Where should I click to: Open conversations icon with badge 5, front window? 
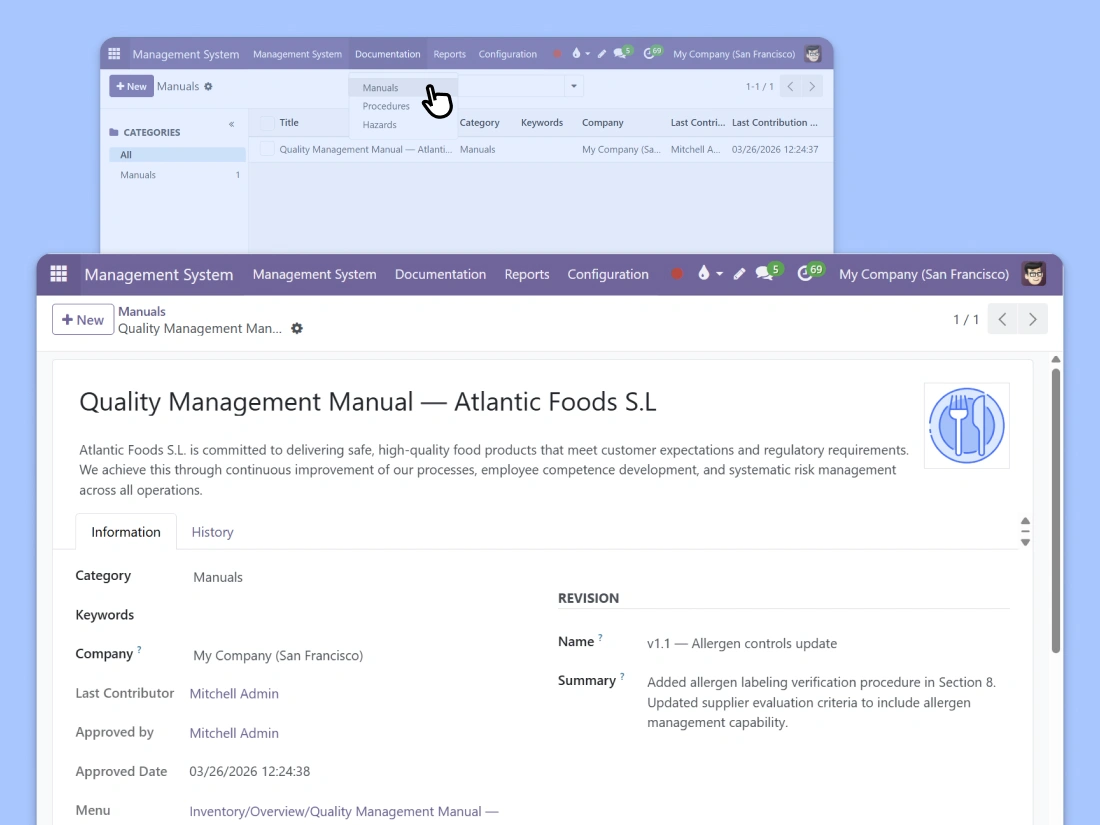pyautogui.click(x=767, y=273)
